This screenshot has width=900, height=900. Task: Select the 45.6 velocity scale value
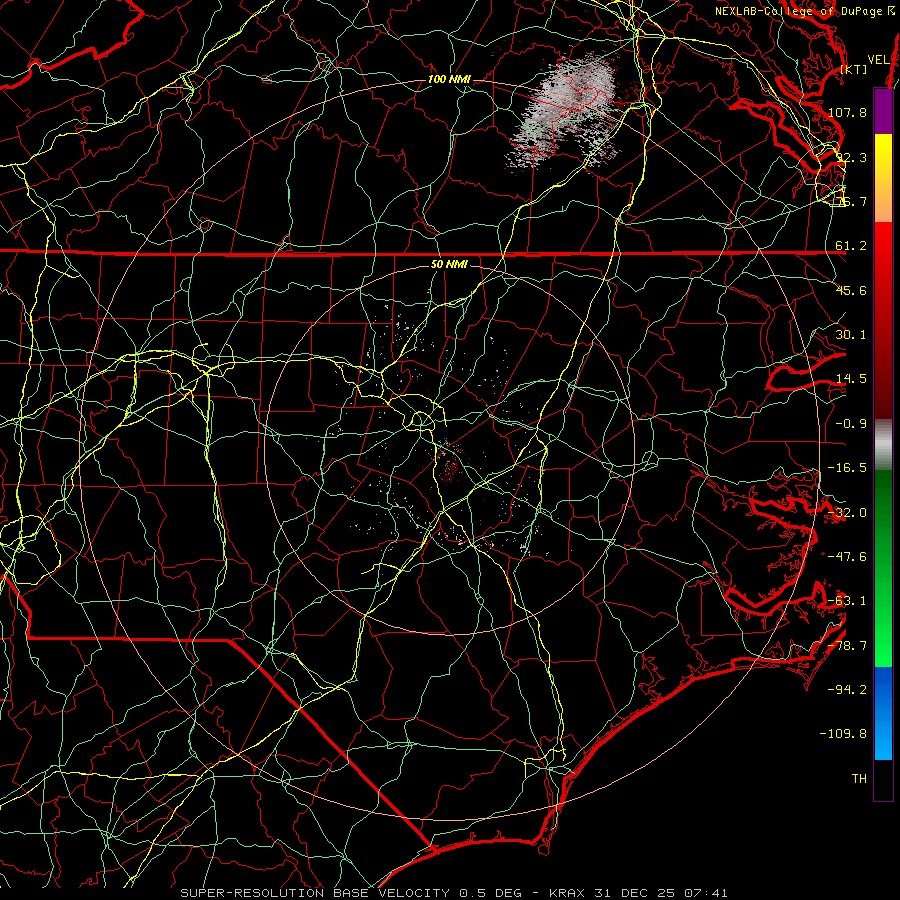coord(851,290)
